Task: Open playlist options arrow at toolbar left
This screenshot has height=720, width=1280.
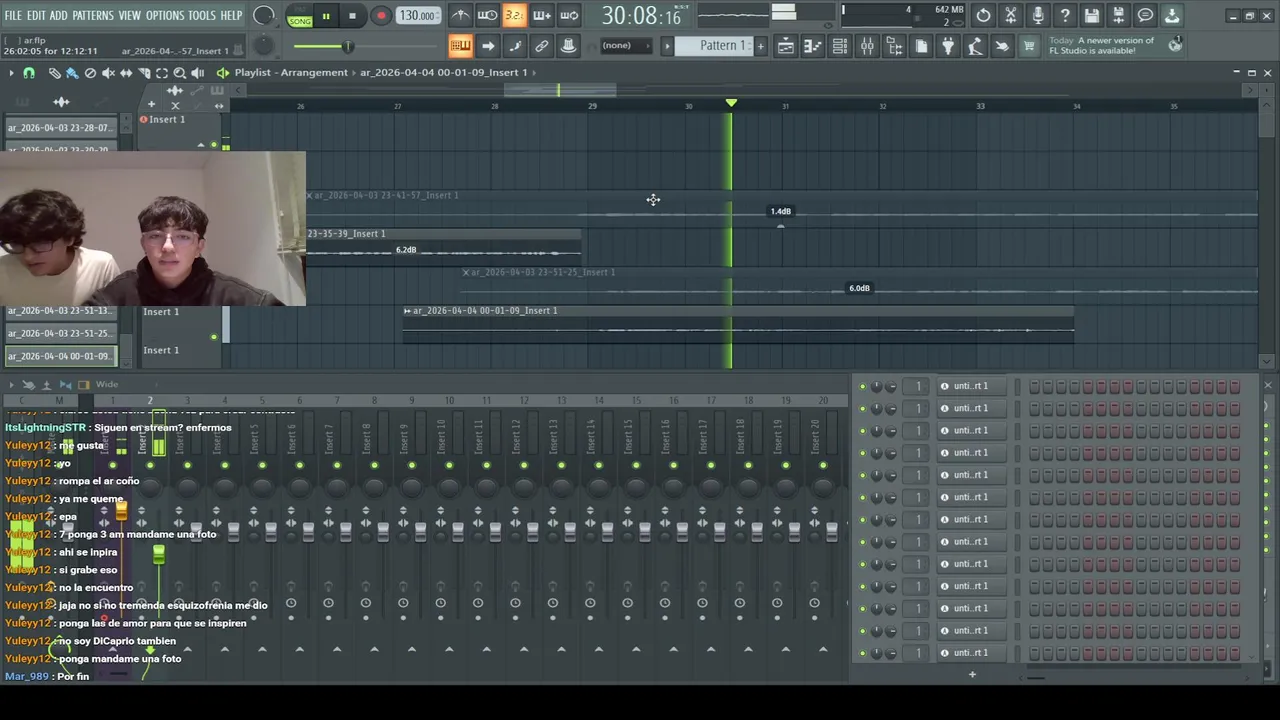Action: (x=11, y=73)
